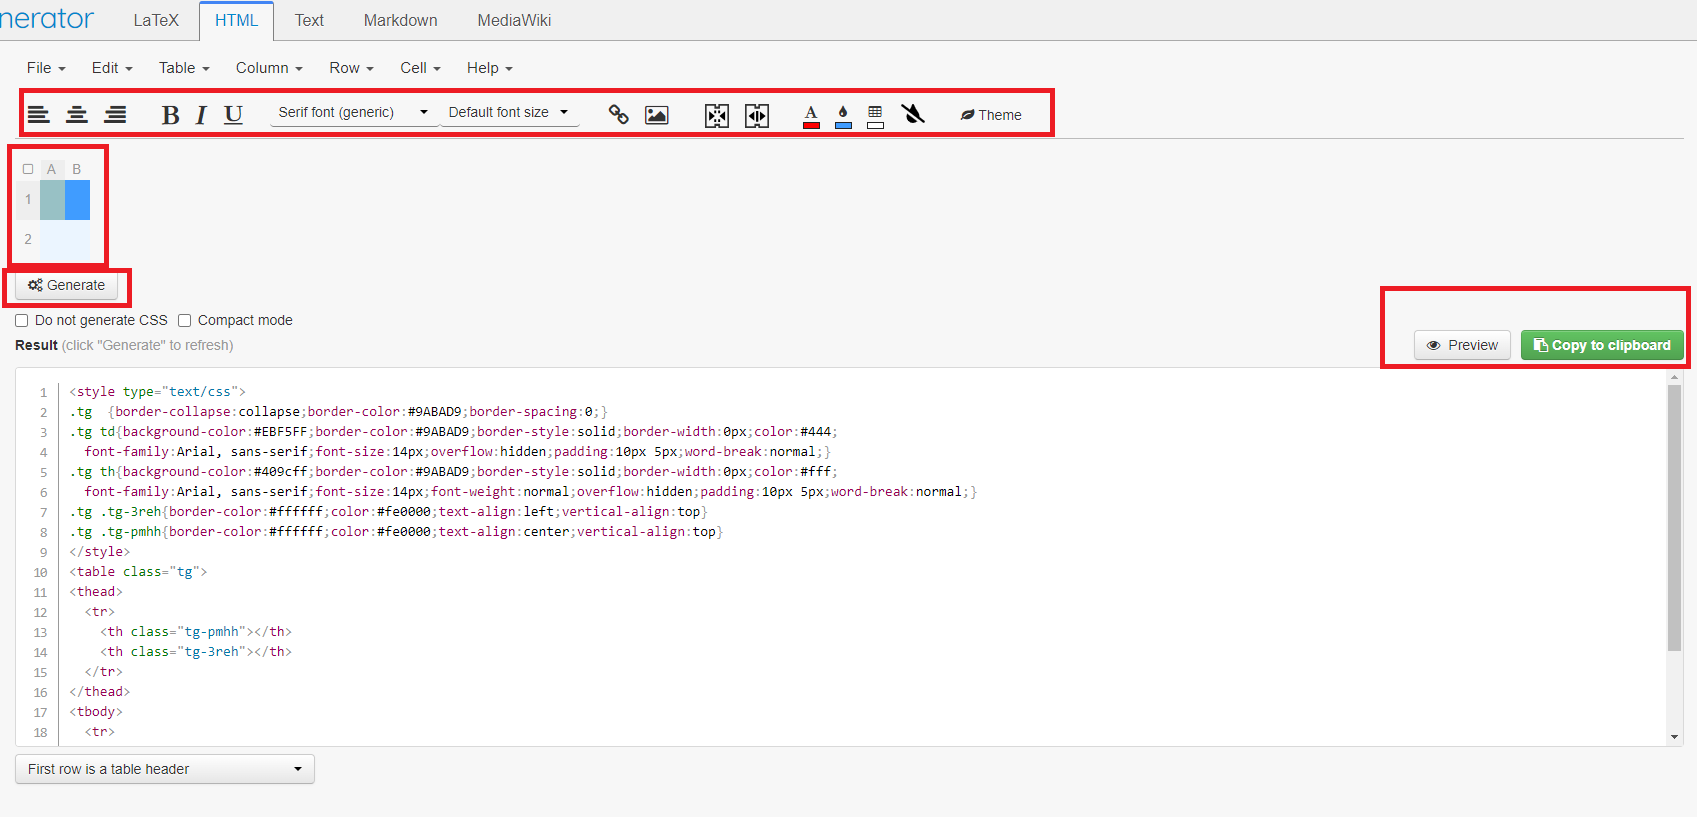The image size is (1697, 817).
Task: Open the Serif font family dropdown
Action: [x=353, y=112]
